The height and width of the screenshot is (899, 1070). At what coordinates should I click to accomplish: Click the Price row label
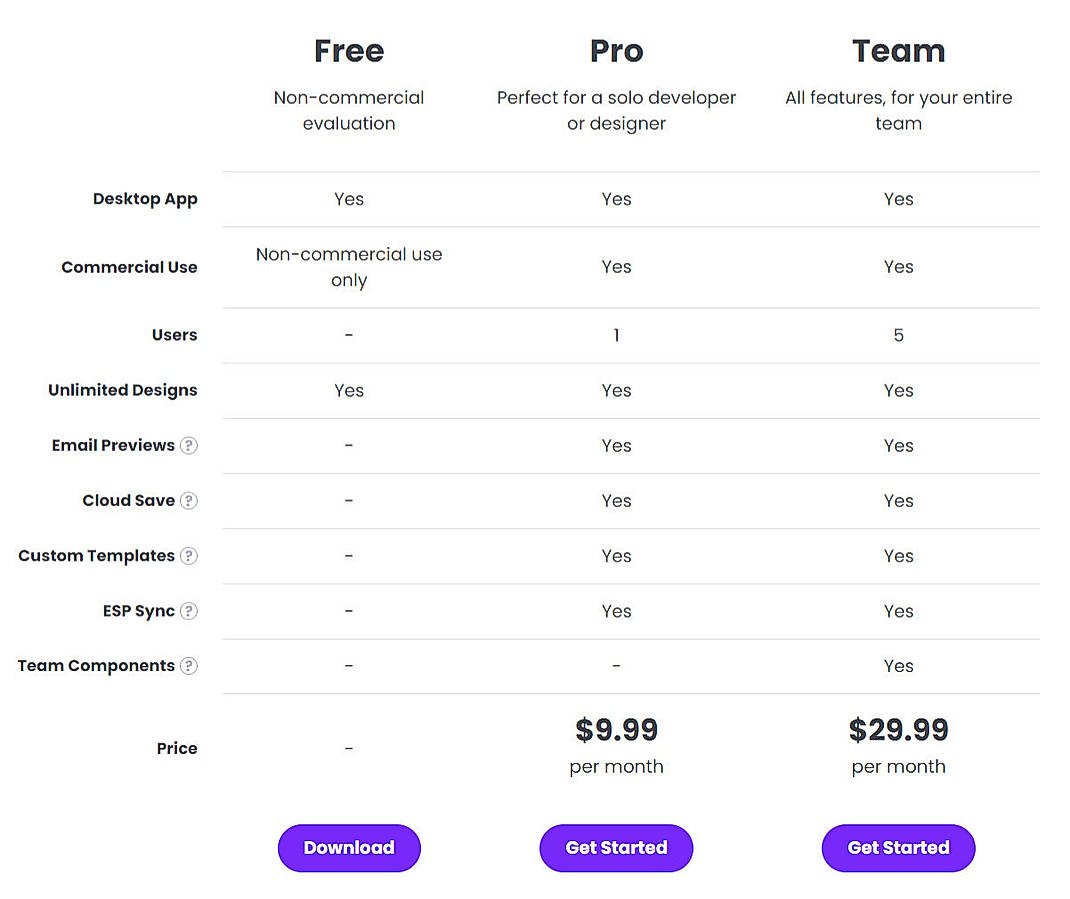(x=177, y=747)
